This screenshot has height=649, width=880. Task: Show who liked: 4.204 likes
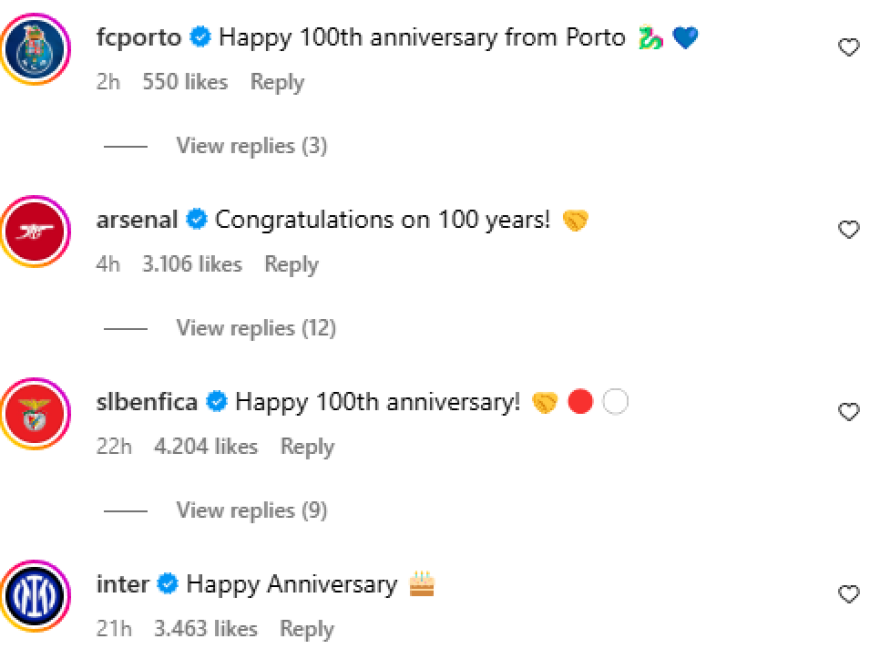click(x=205, y=446)
